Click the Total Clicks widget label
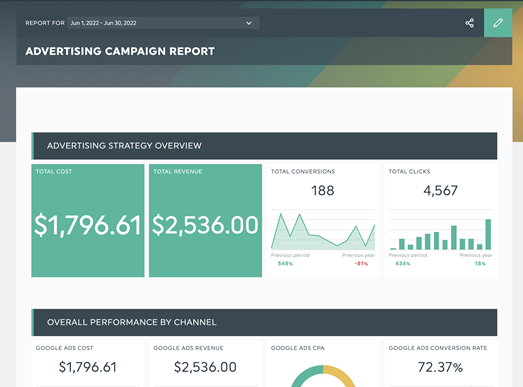 click(x=409, y=171)
